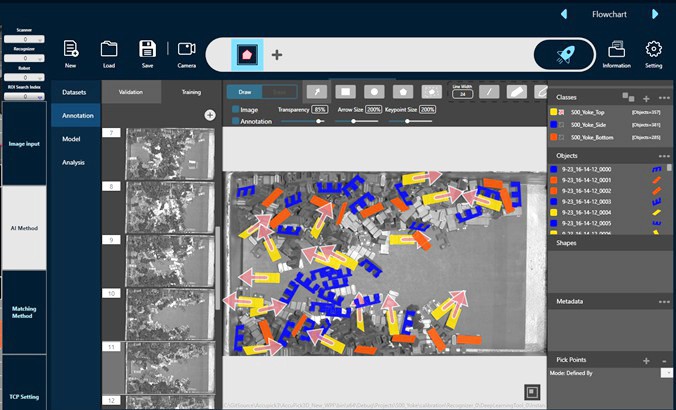
Task: Toggle checkbox beside 500_Yoke_Side class
Action: tap(564, 125)
